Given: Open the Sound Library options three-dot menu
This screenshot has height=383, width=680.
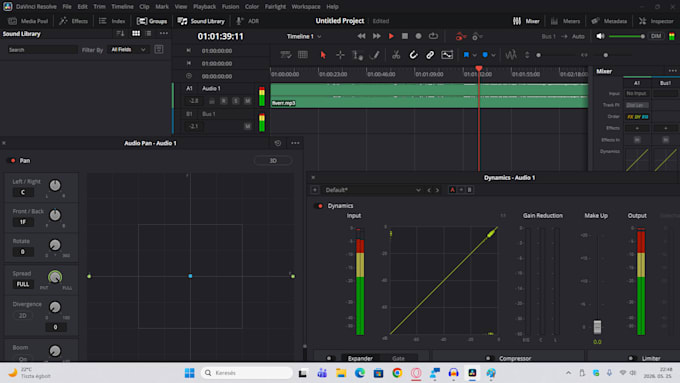Looking at the screenshot, I should coord(163,33).
